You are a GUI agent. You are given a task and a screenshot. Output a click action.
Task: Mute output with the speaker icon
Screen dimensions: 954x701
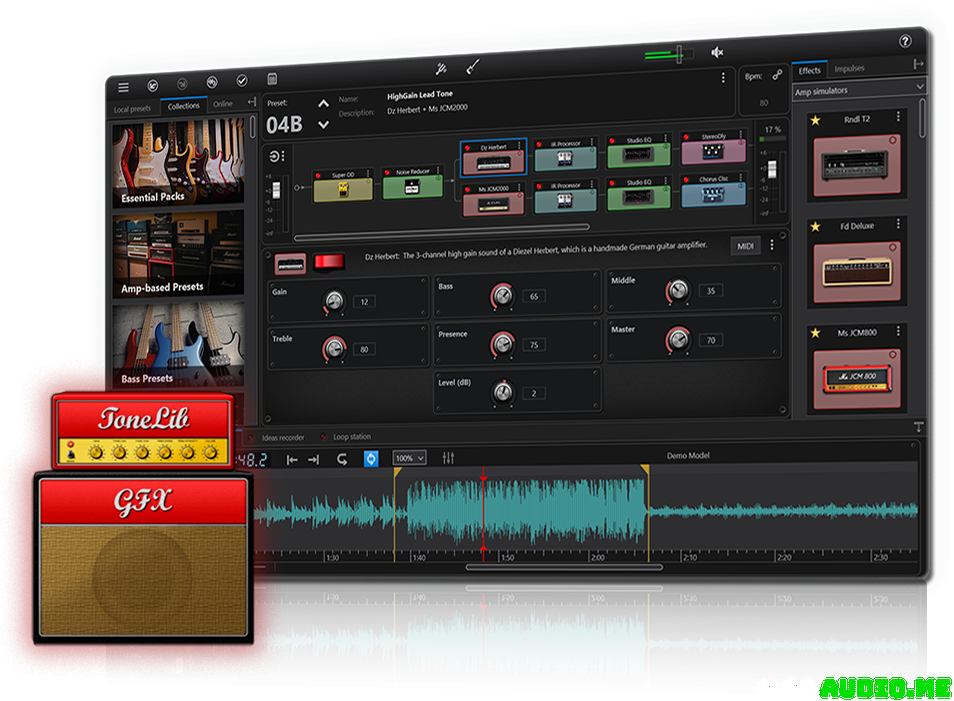pos(717,52)
